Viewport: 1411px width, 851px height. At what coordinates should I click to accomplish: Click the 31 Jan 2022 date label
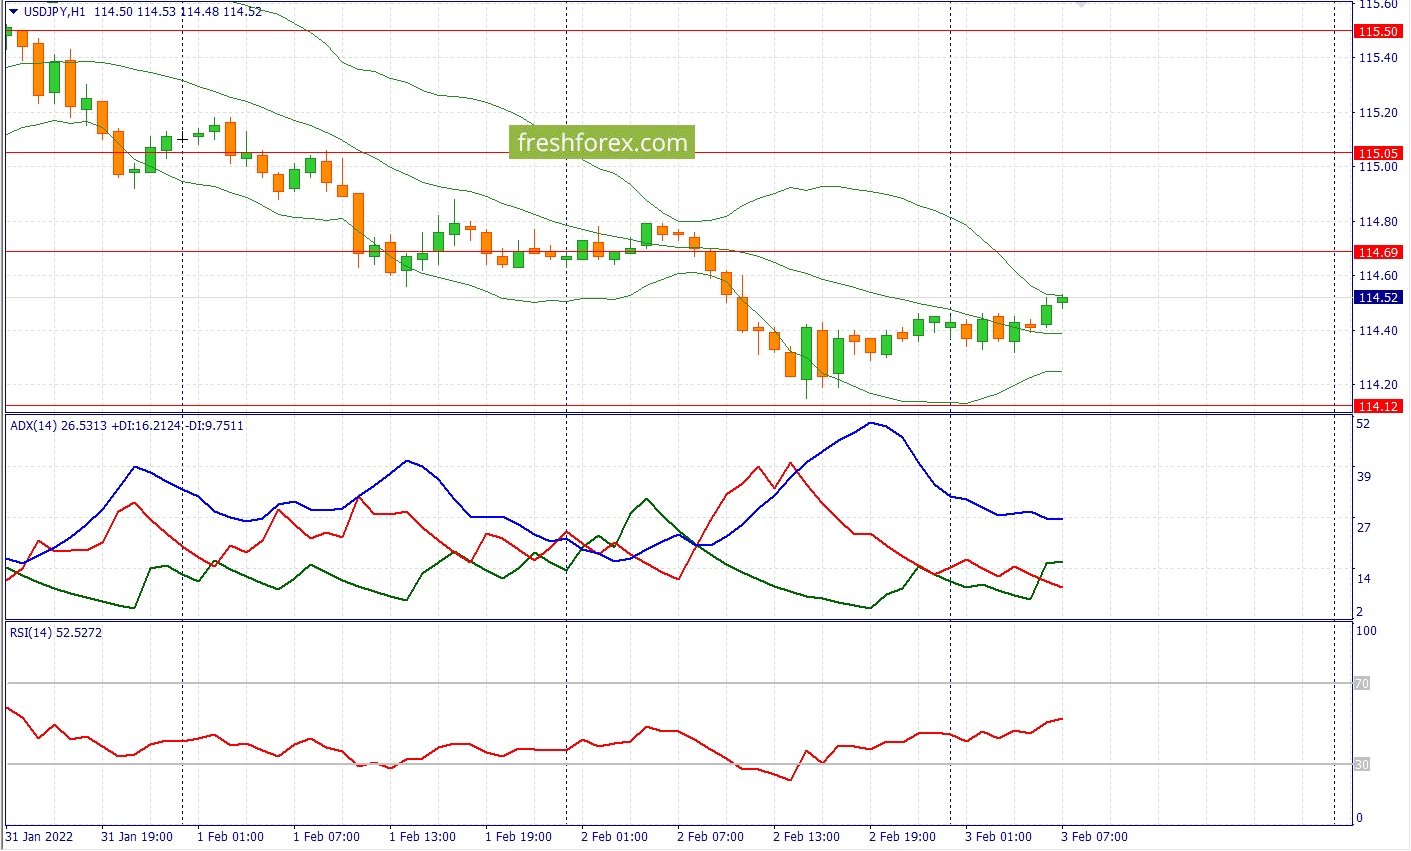(38, 837)
